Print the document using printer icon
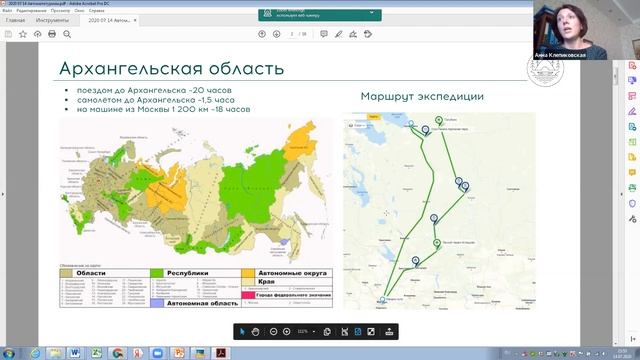 52,34
